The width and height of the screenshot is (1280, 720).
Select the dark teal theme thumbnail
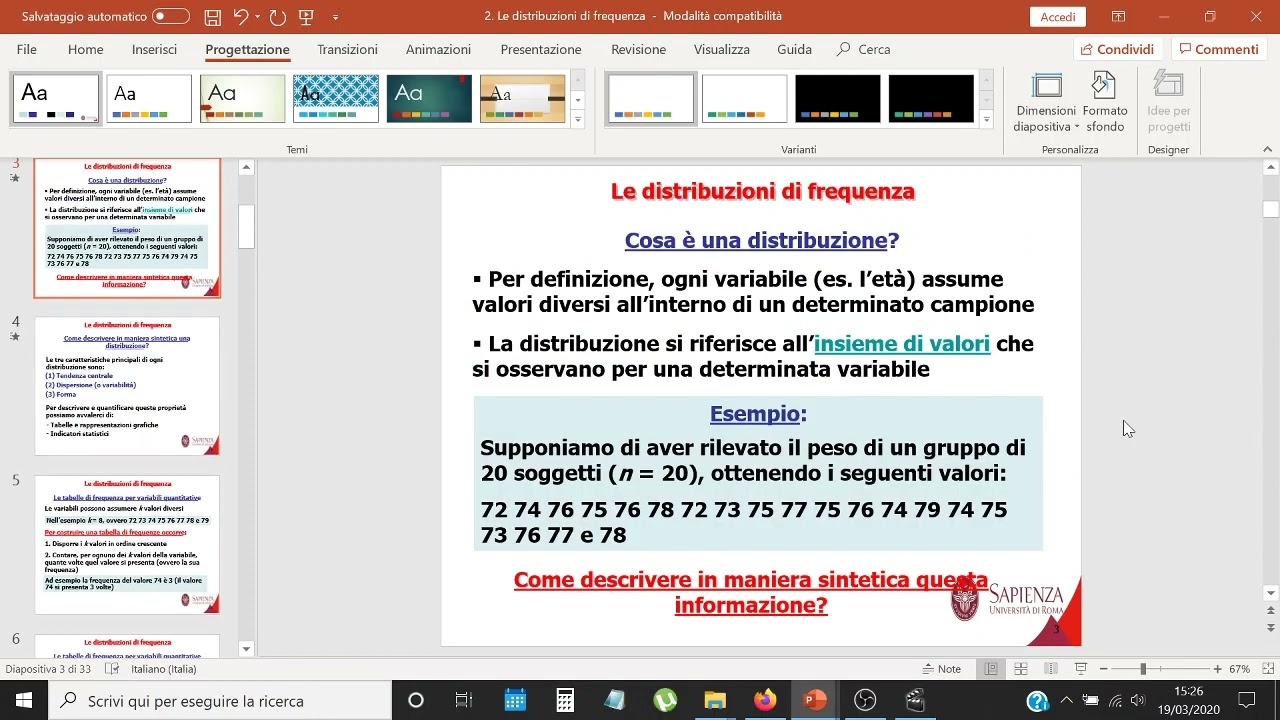(429, 98)
